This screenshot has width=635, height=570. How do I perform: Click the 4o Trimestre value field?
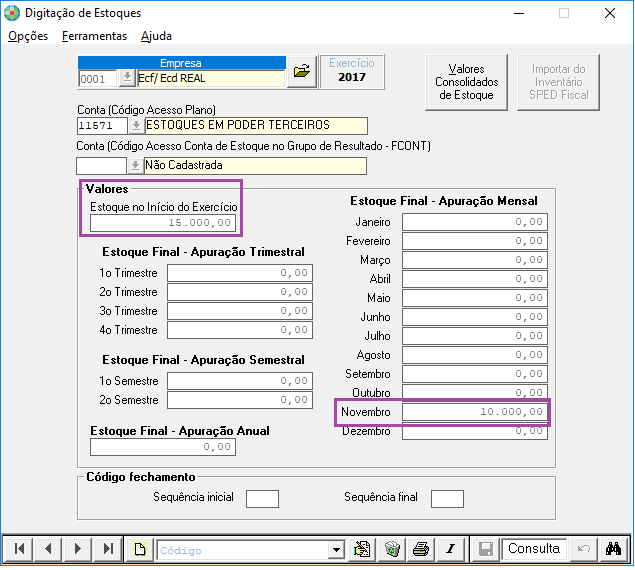pyautogui.click(x=240, y=330)
